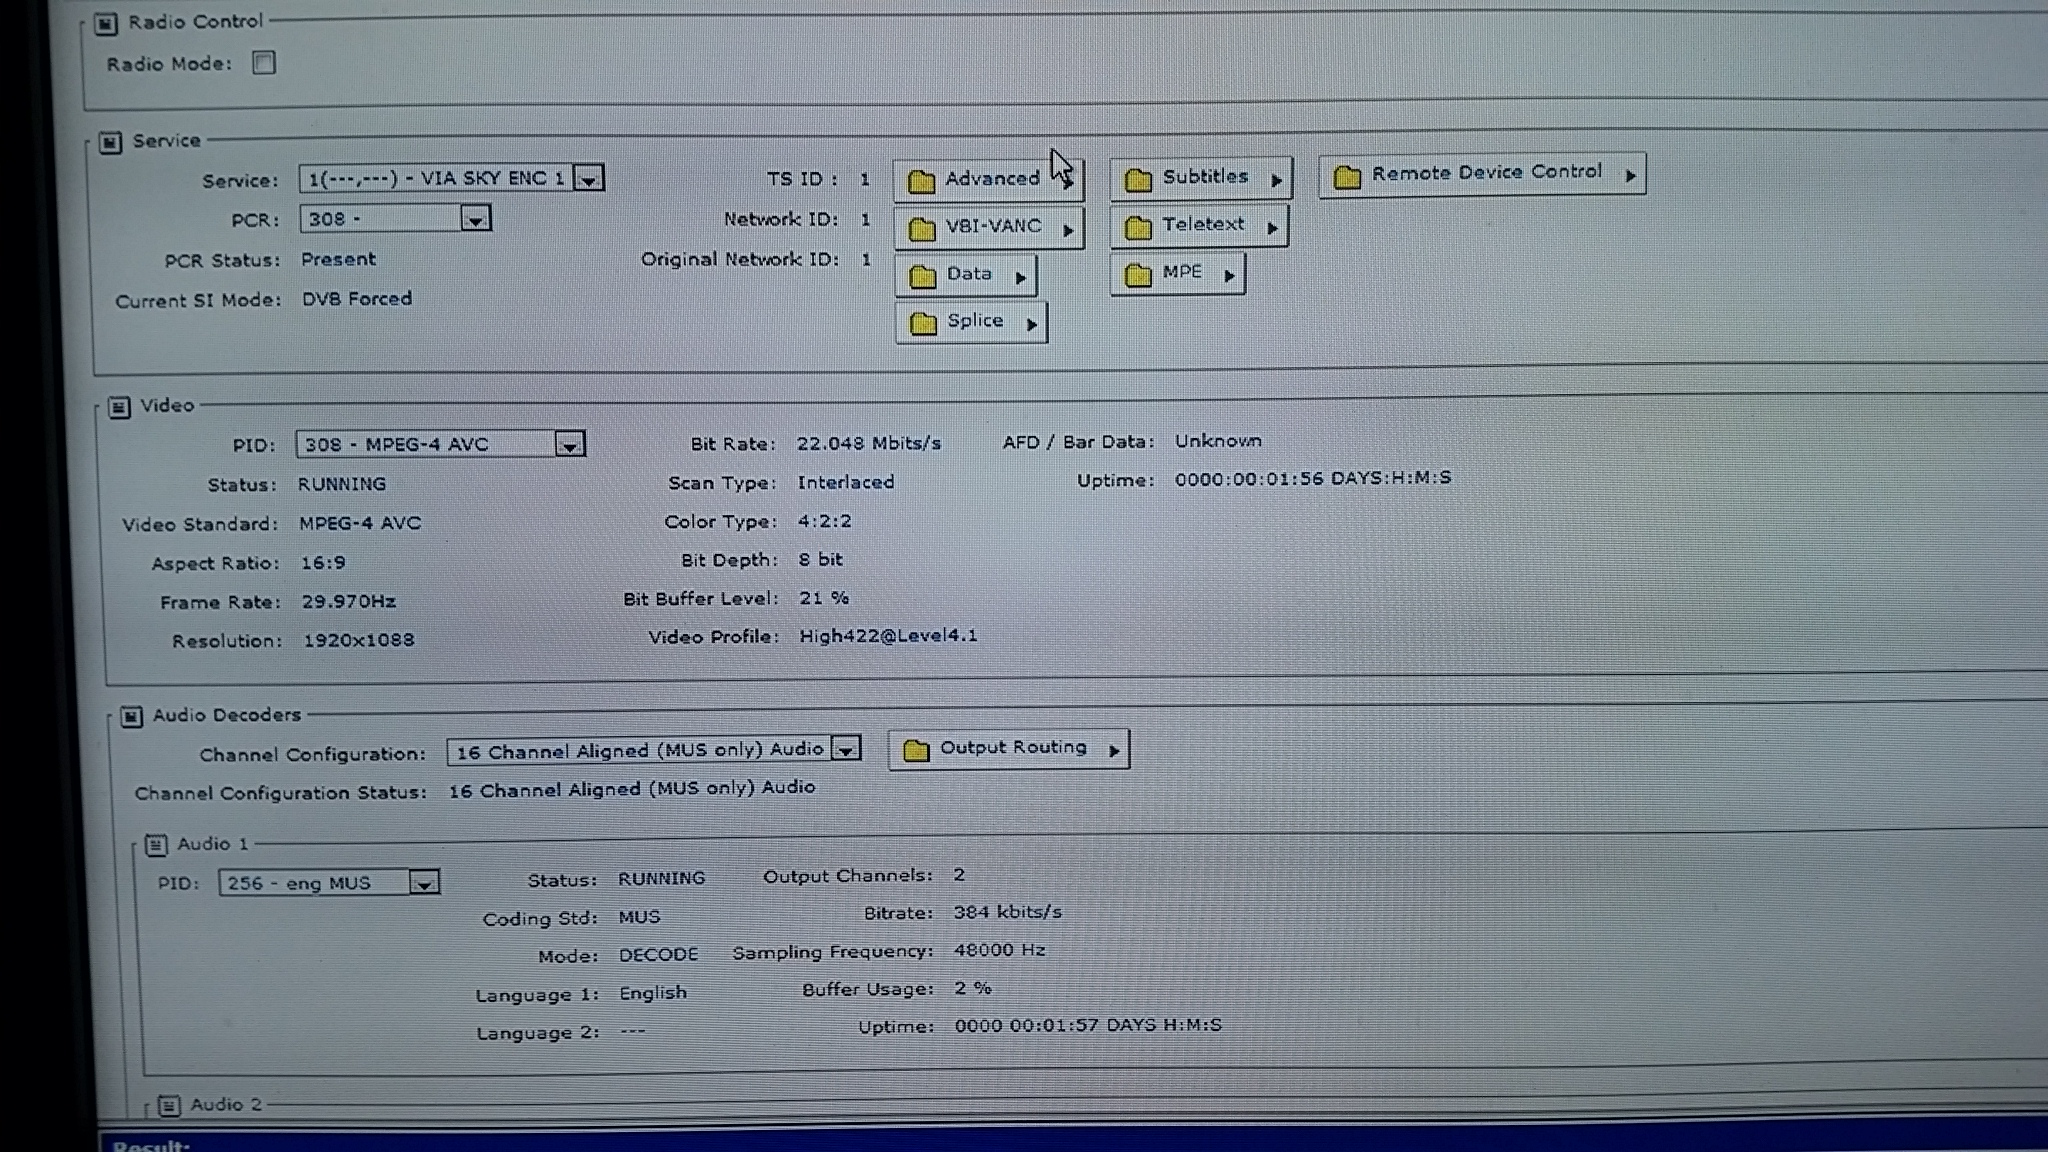Click arrow on Remote Device Control button
The width and height of the screenshot is (2048, 1152).
click(1630, 175)
